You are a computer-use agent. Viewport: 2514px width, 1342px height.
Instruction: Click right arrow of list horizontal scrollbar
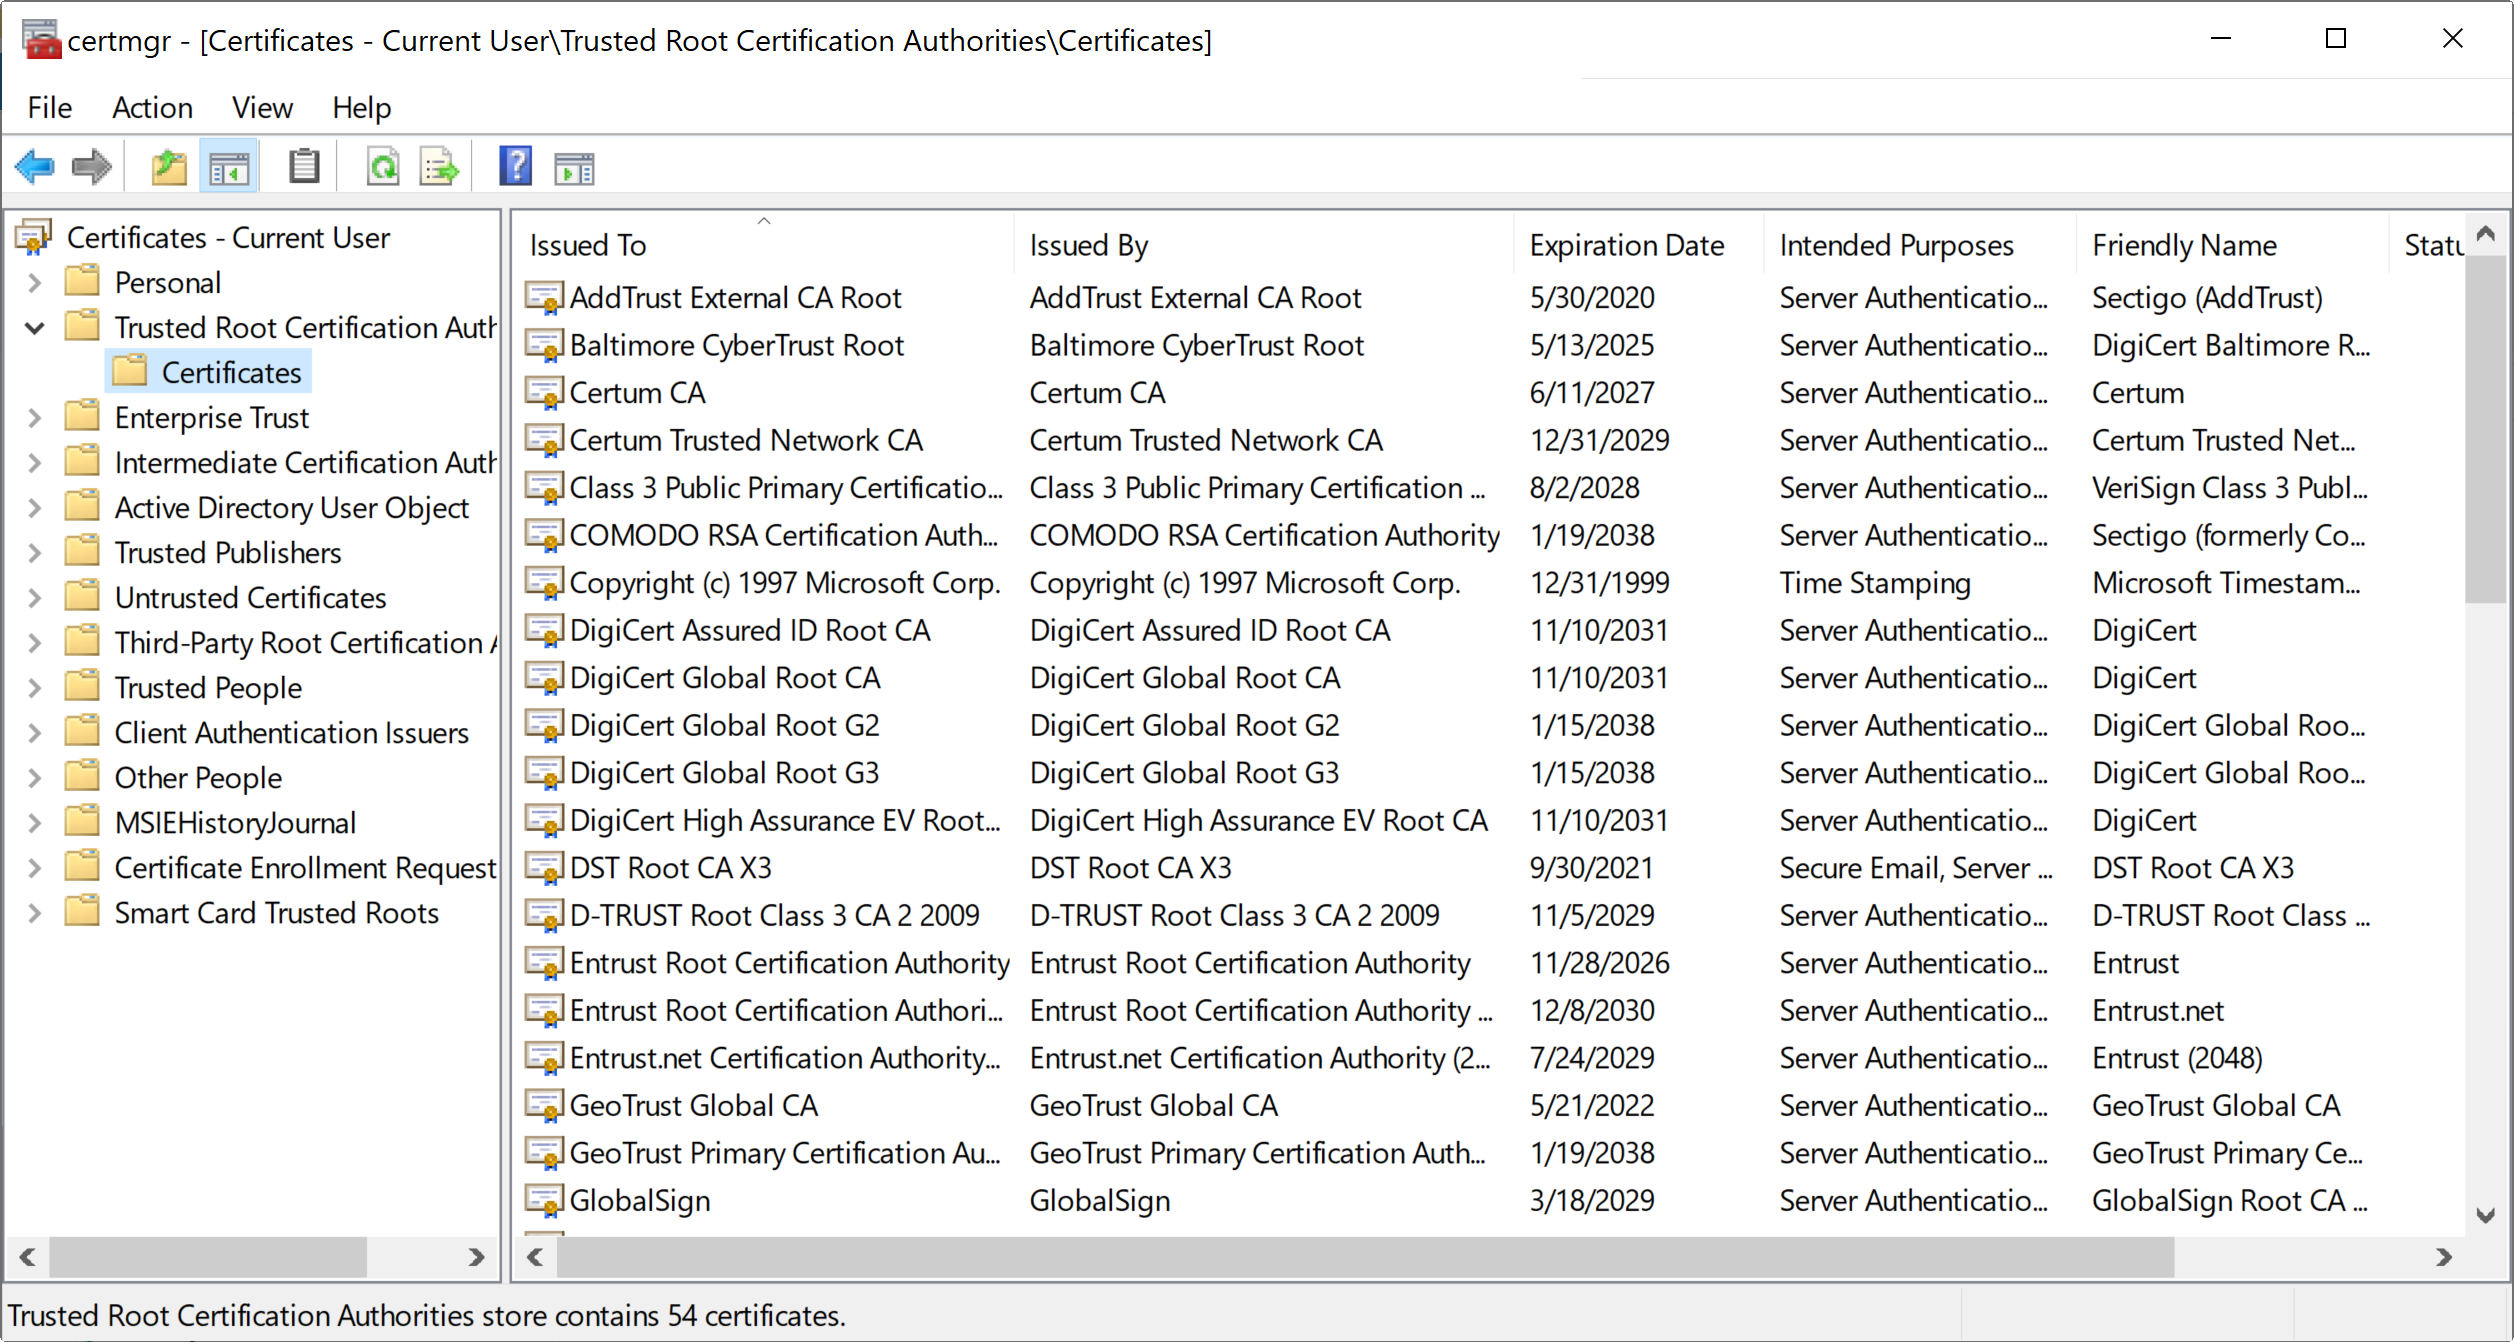coord(2444,1257)
